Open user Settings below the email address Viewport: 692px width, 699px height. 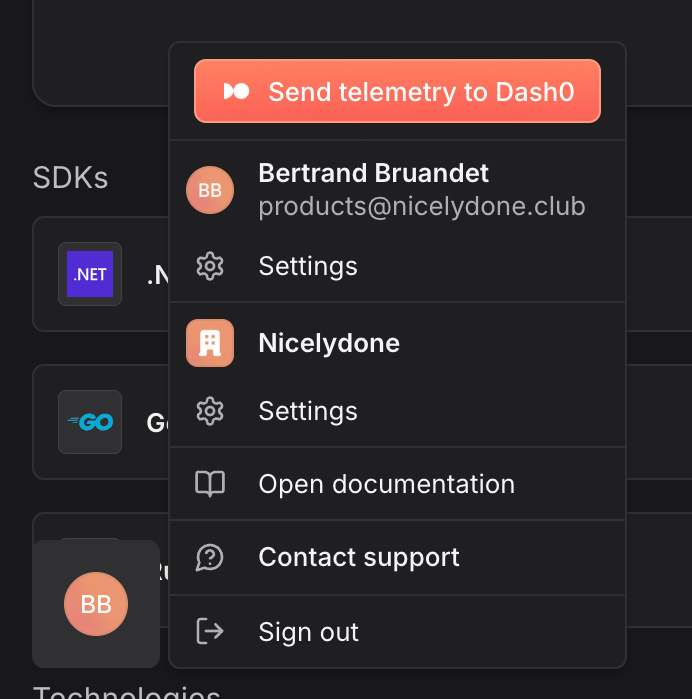coord(307,266)
